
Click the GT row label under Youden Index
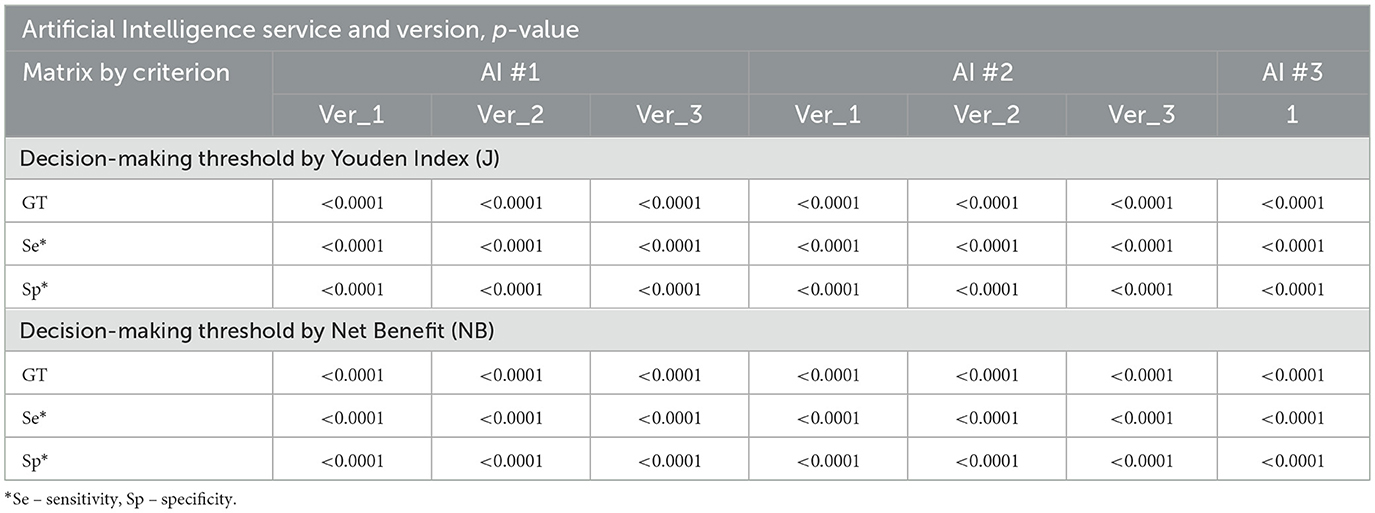pyautogui.click(x=34, y=203)
